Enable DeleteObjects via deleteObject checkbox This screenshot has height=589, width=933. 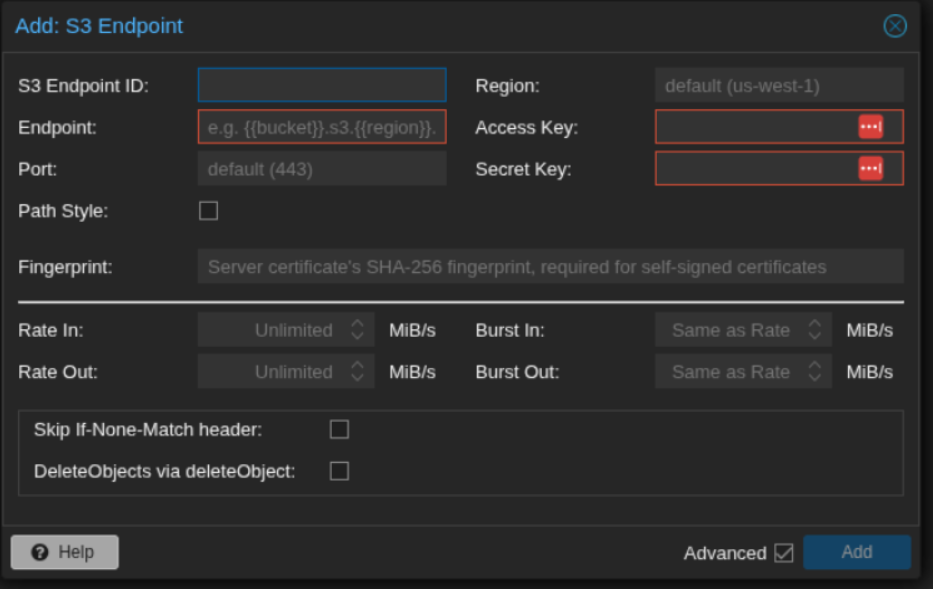pyautogui.click(x=339, y=471)
